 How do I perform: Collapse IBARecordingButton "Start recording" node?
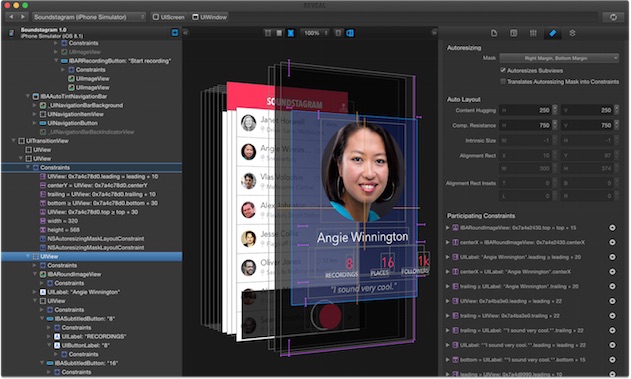[x=56, y=60]
